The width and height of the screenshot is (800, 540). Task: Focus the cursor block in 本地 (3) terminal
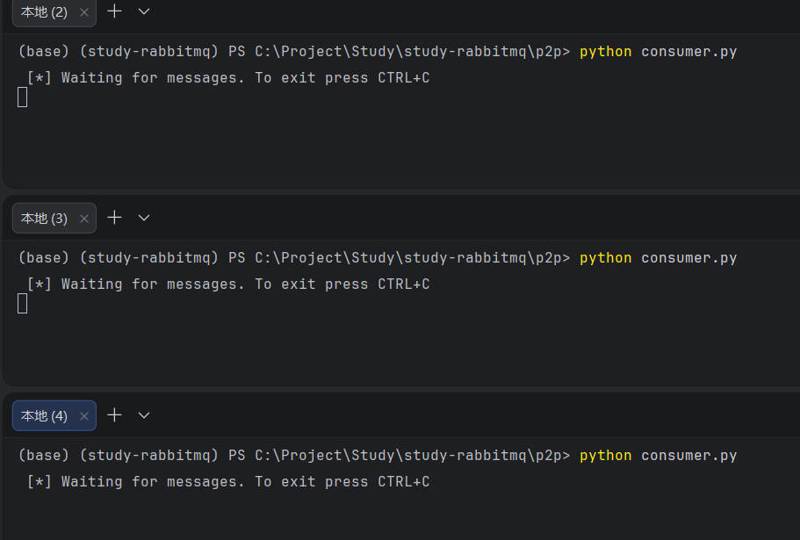[23, 303]
